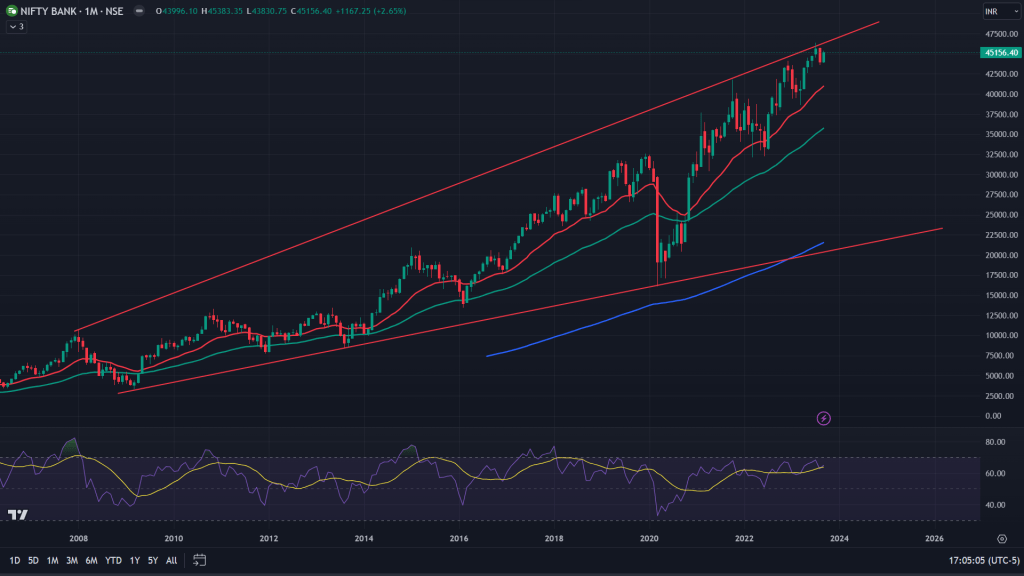Click the TradingView logo on the chart
This screenshot has height=576, width=1024.
click(18, 515)
